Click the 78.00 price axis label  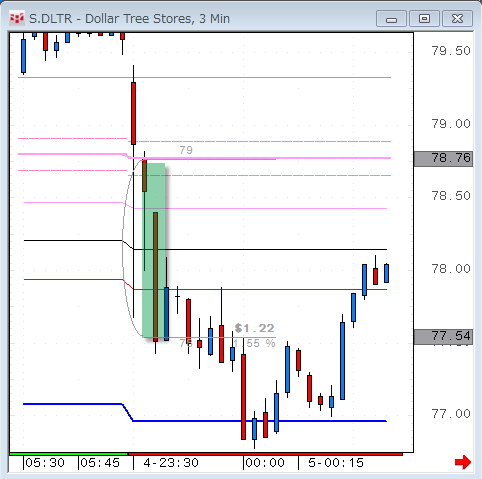[451, 269]
